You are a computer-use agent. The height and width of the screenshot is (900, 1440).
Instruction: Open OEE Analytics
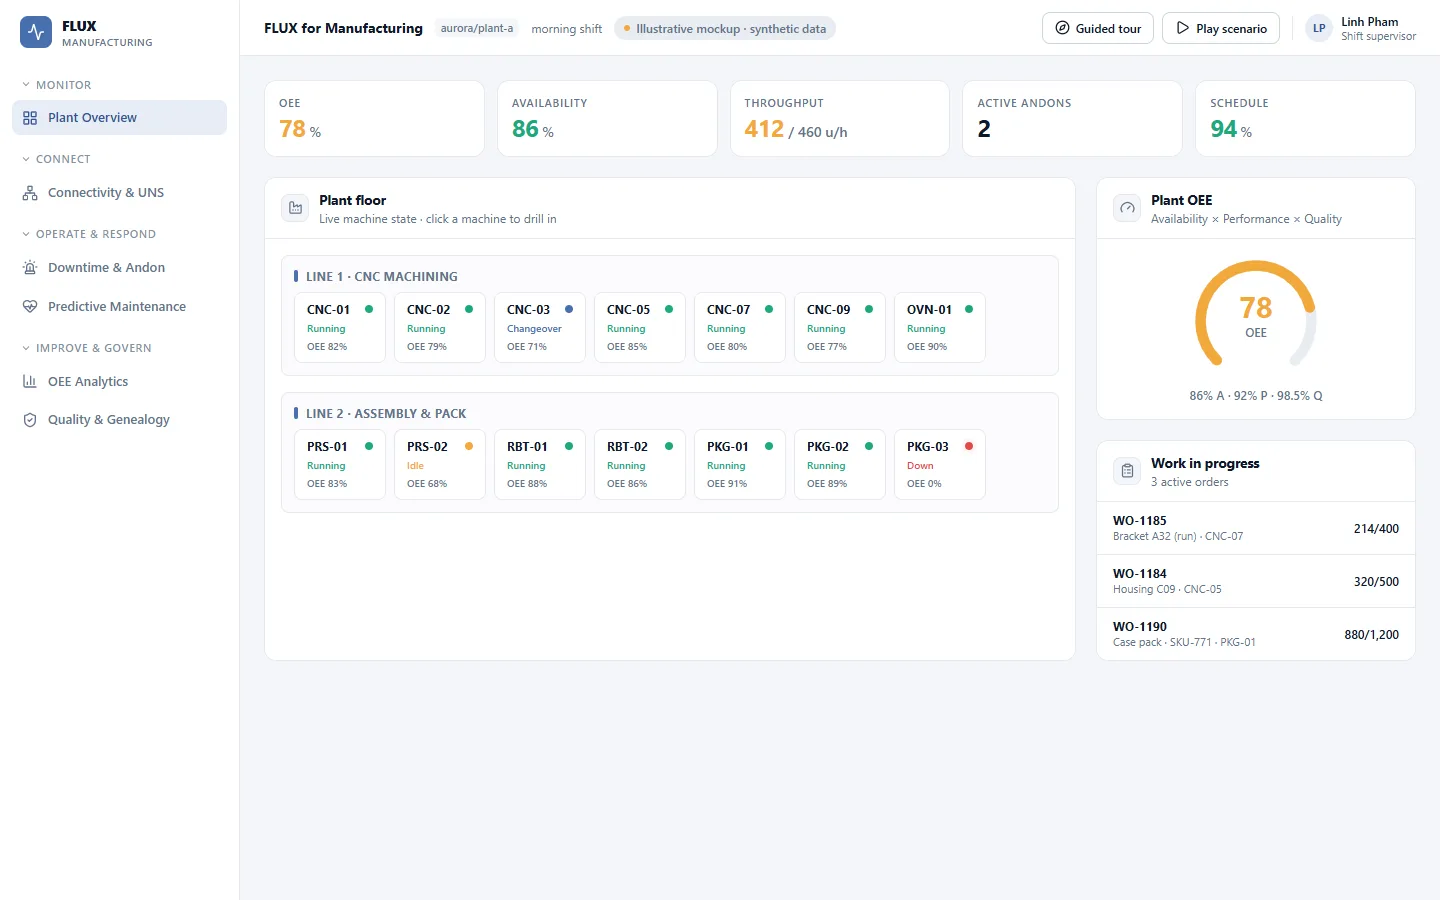point(119,382)
